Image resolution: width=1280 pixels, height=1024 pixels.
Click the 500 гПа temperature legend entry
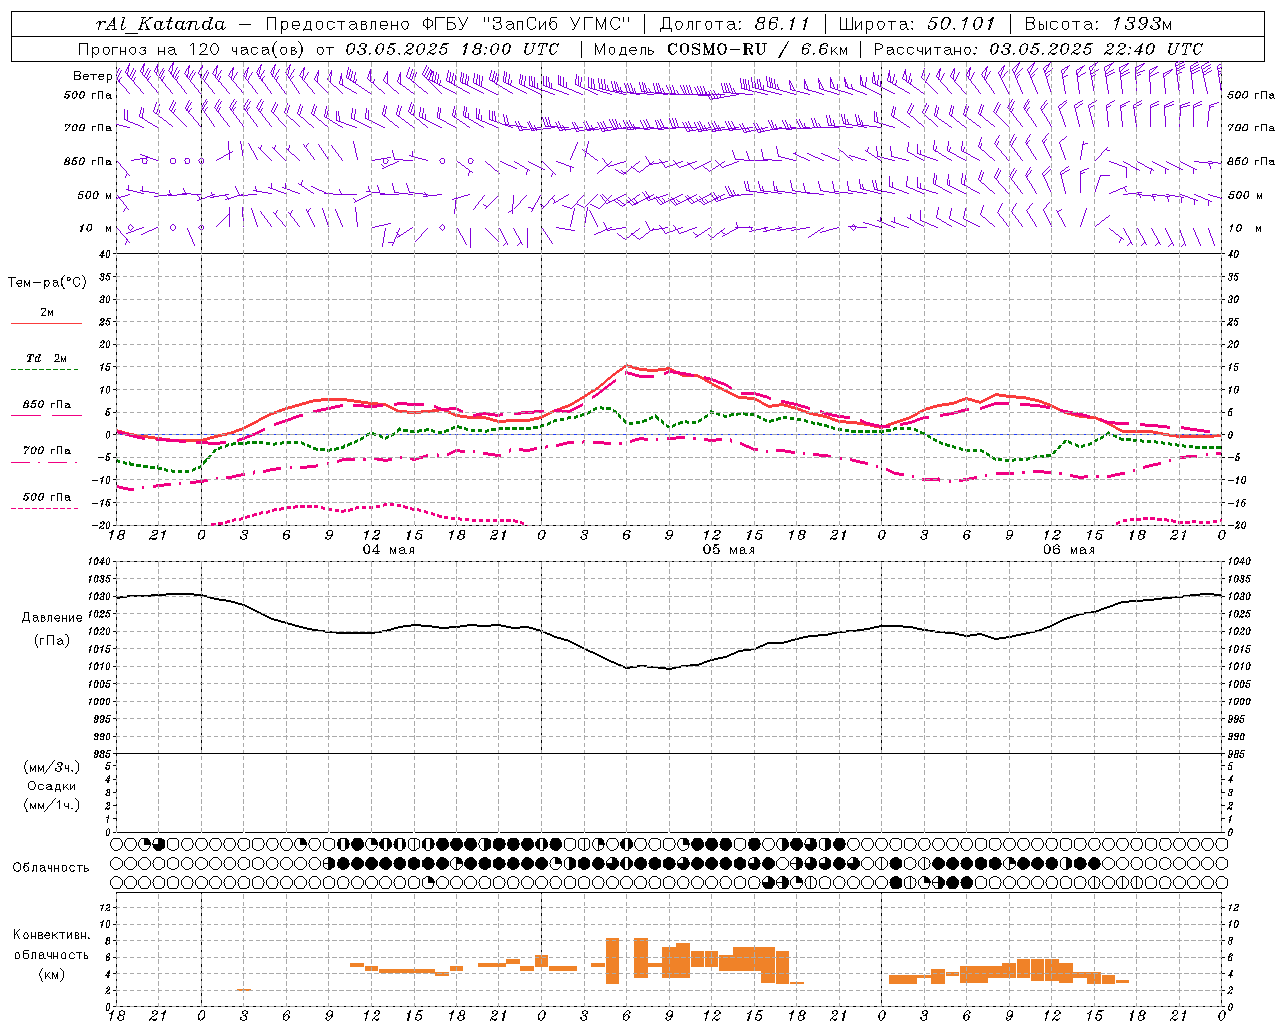point(47,497)
